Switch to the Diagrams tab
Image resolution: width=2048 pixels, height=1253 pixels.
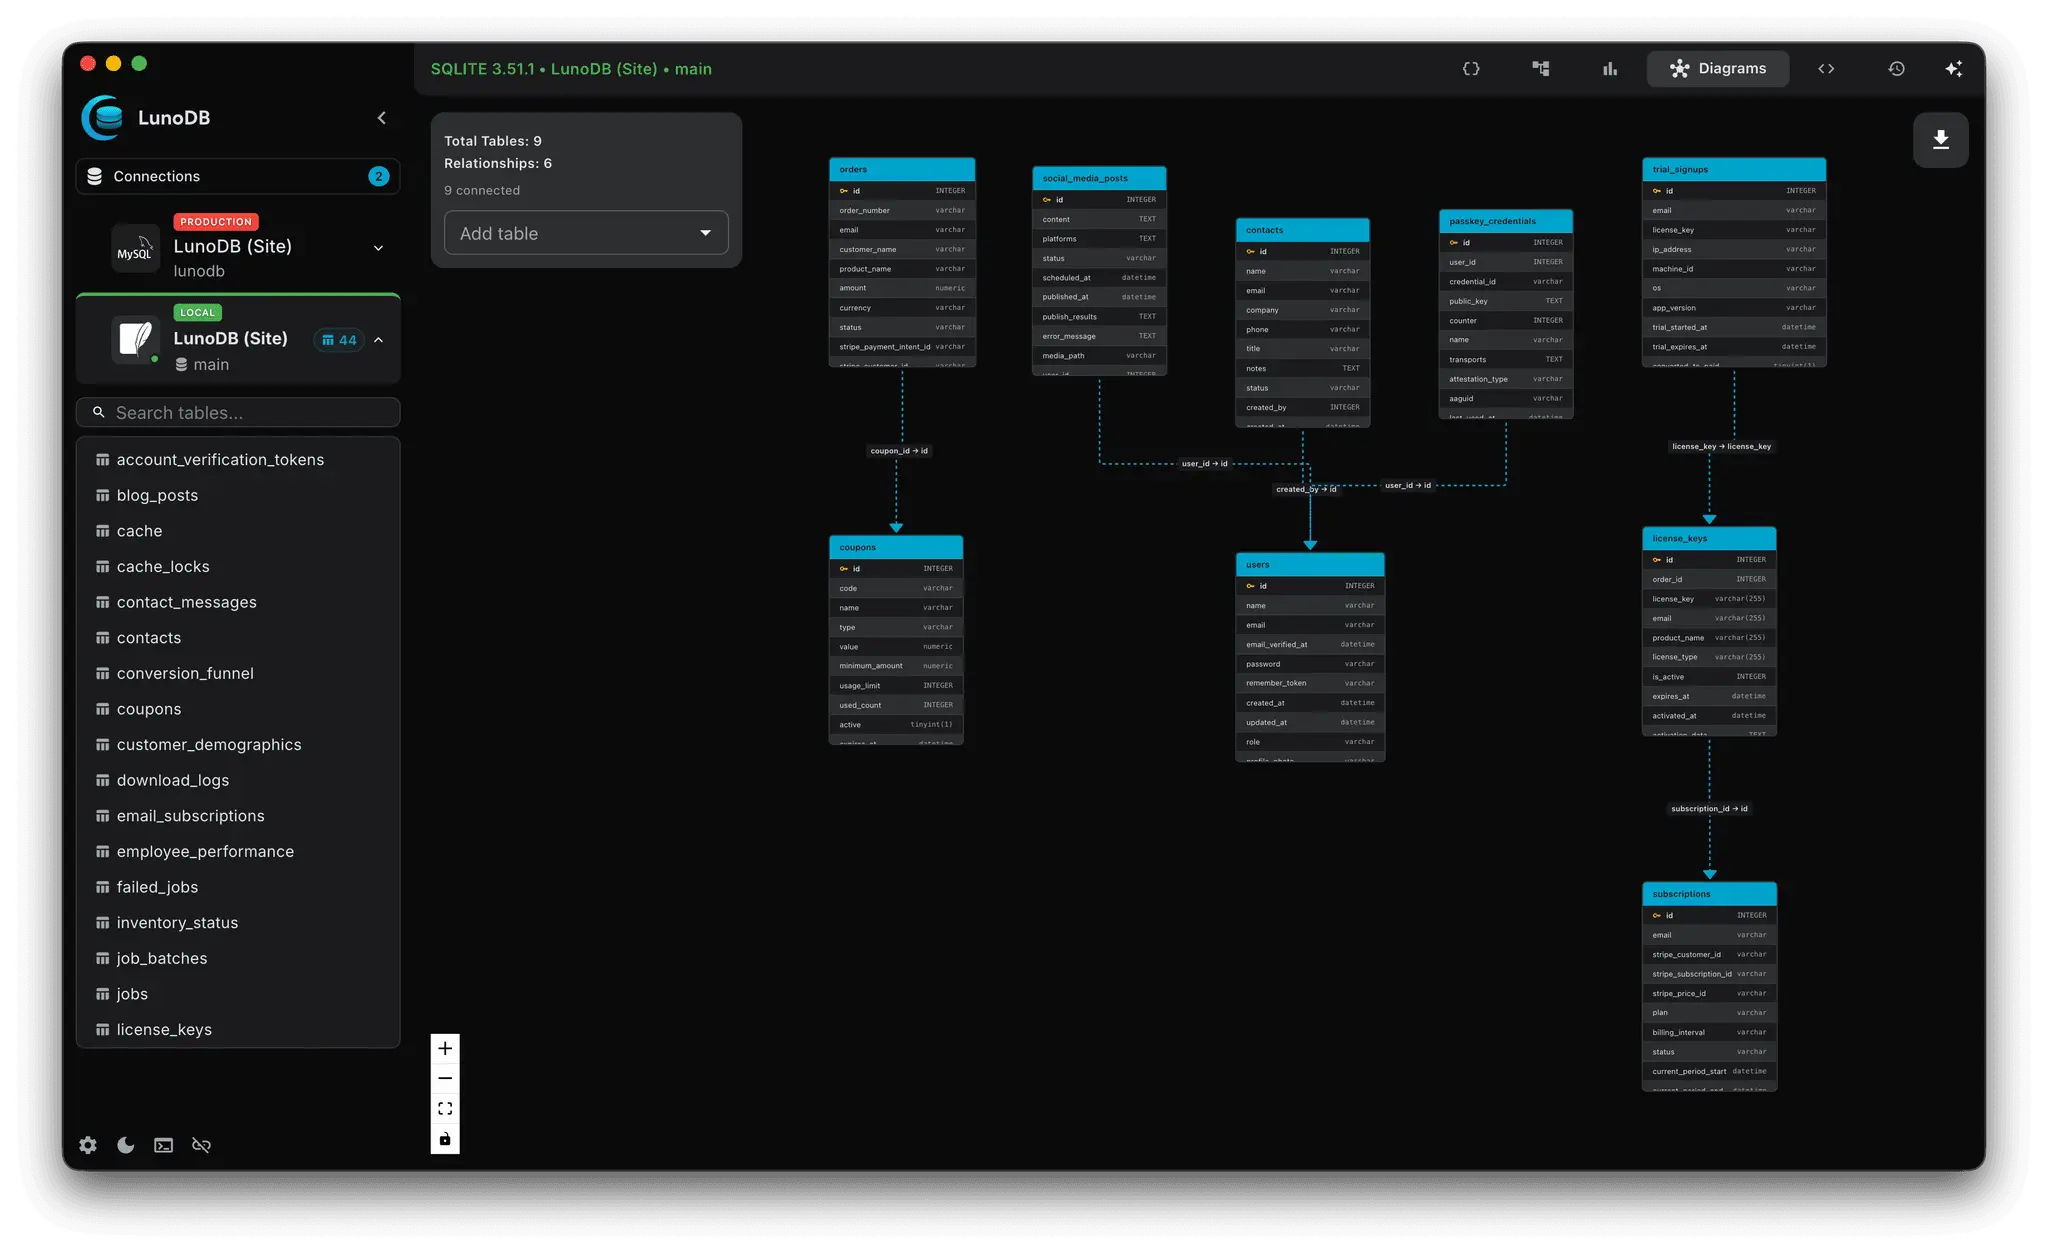pyautogui.click(x=1717, y=69)
